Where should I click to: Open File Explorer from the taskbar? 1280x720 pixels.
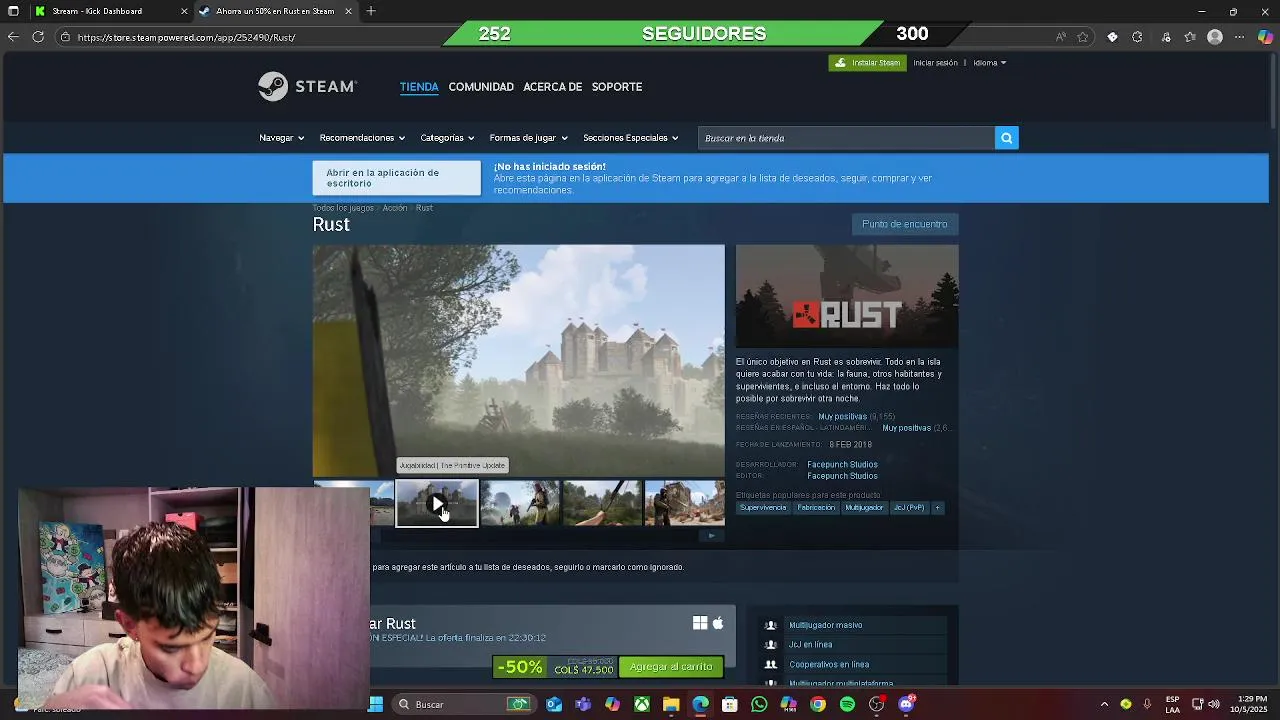[x=671, y=704]
